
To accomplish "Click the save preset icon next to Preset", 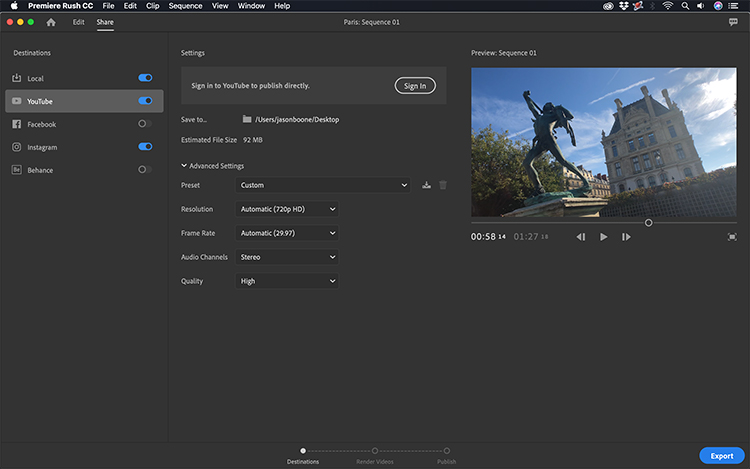I will pyautogui.click(x=427, y=185).
